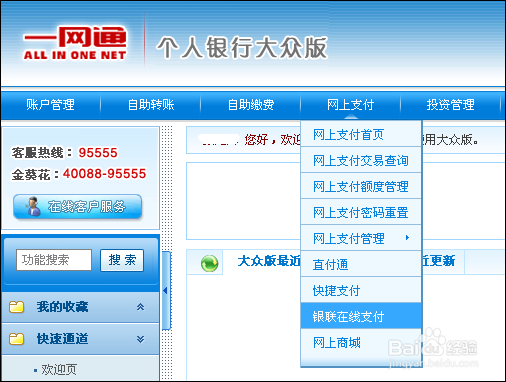Image resolution: width=506 pixels, height=382 pixels.
Task: Open the 自助转账 menu
Action: (x=151, y=105)
